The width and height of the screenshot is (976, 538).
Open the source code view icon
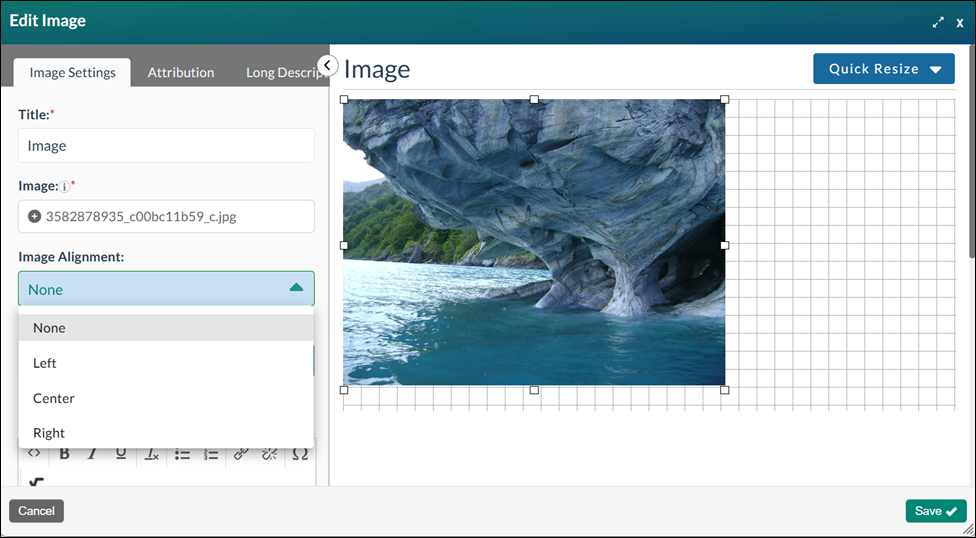(x=34, y=453)
